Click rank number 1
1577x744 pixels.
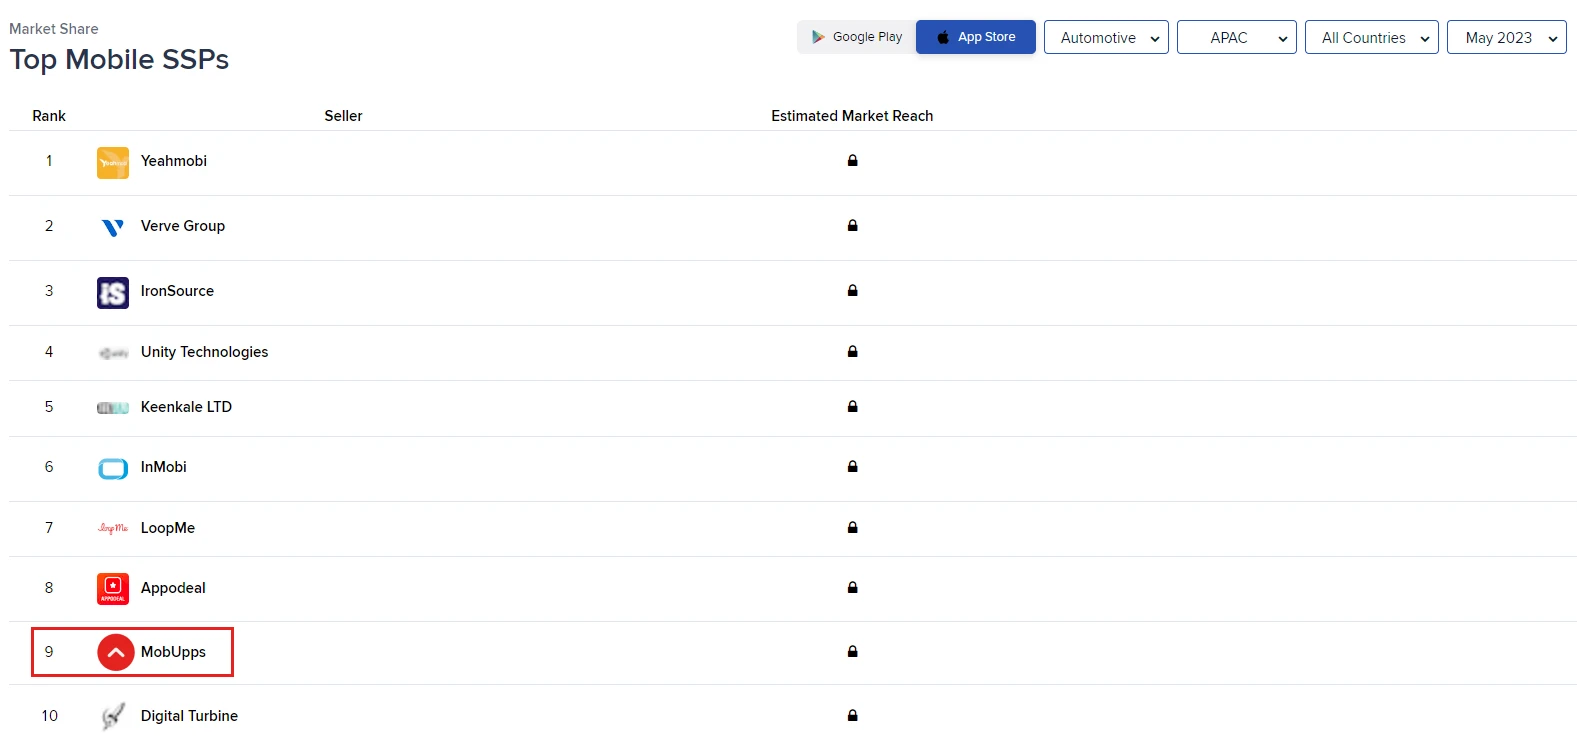pyautogui.click(x=49, y=161)
